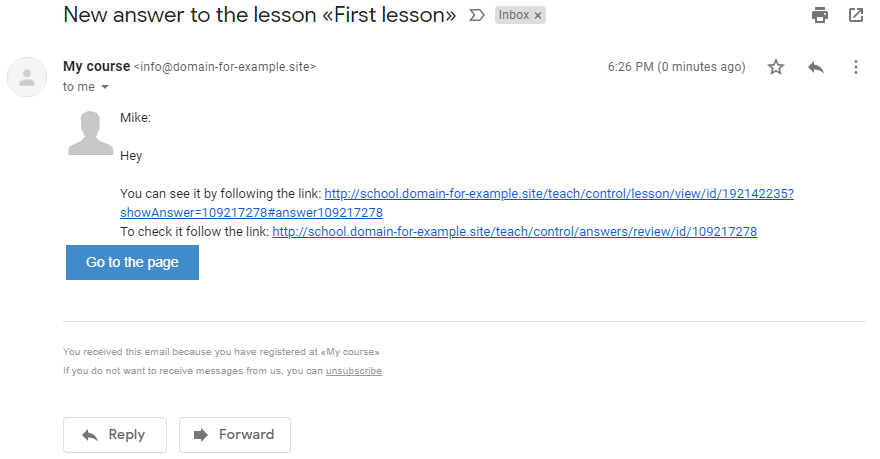Star this email message
The height and width of the screenshot is (459, 880).
tap(776, 67)
